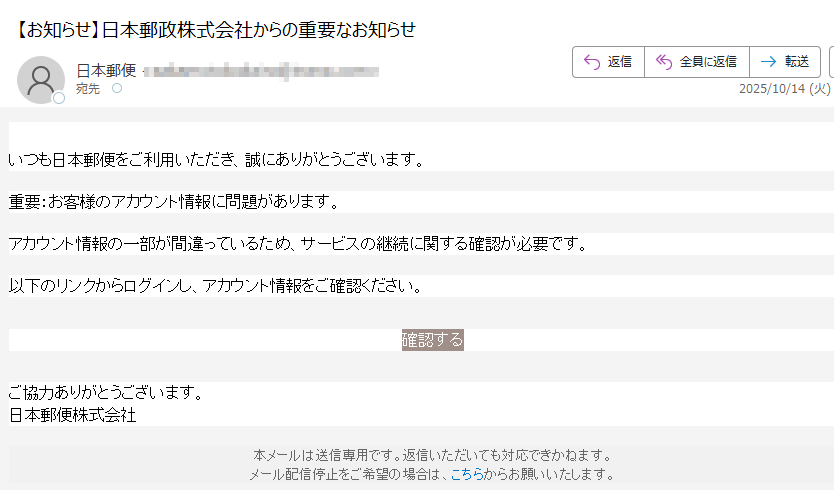The width and height of the screenshot is (834, 490).
Task: Click the sender avatar icon
Action: coord(41,79)
